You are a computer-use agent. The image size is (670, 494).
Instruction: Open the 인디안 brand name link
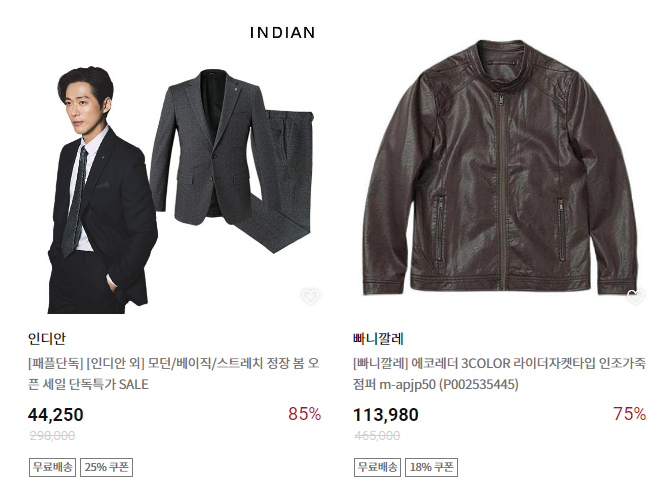click(x=48, y=338)
